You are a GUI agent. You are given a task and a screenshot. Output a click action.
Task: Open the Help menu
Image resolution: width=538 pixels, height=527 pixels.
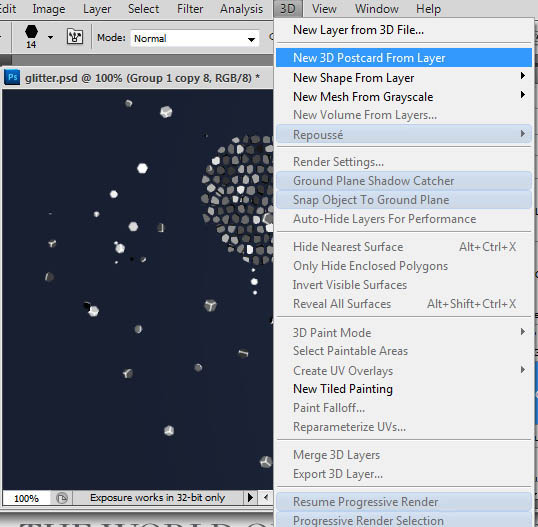pos(428,9)
